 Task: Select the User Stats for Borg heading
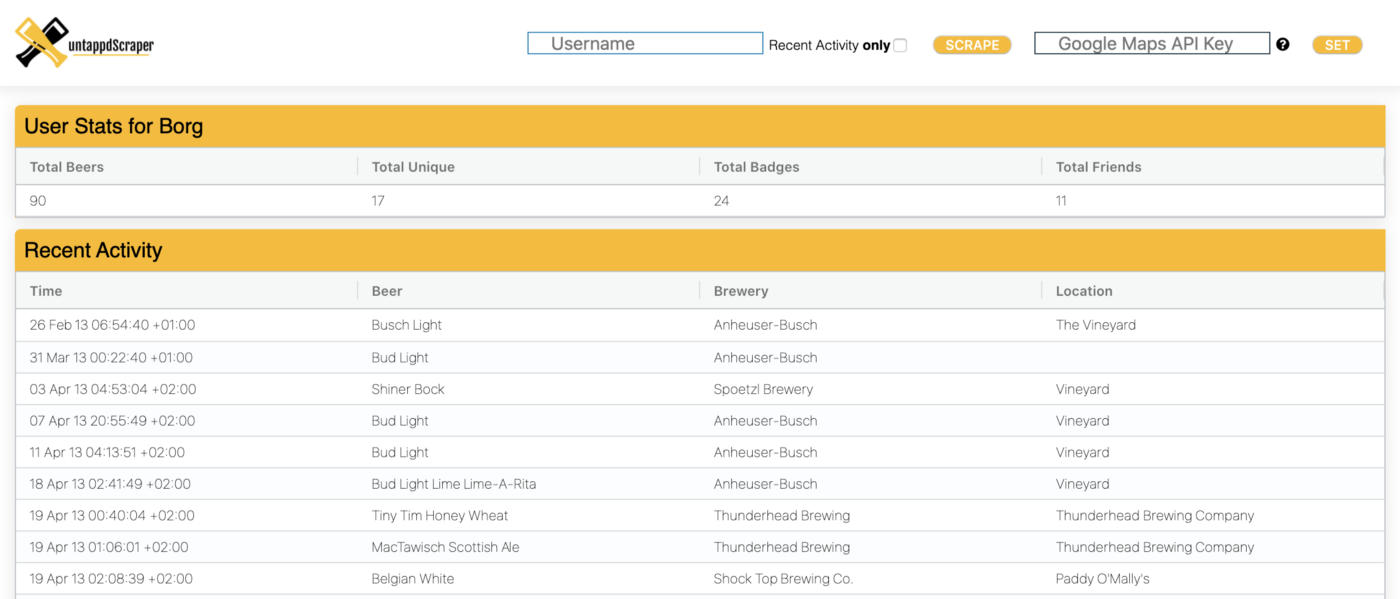(x=114, y=127)
